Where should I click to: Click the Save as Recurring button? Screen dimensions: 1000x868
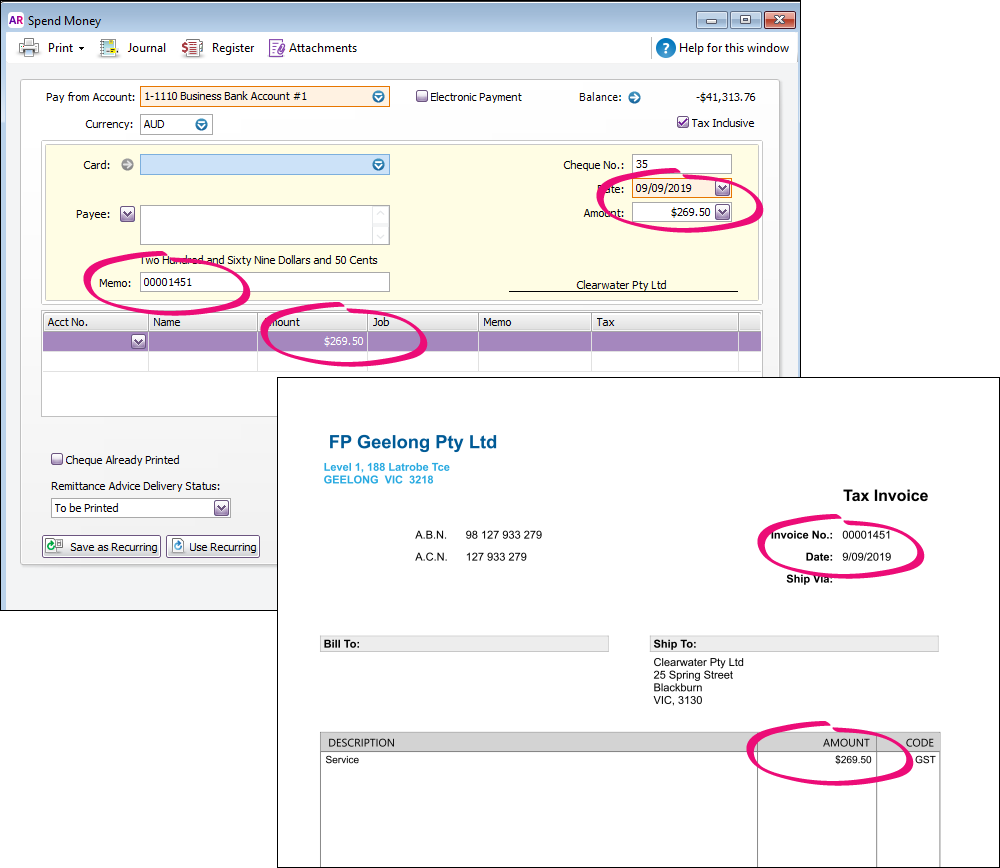tap(101, 547)
